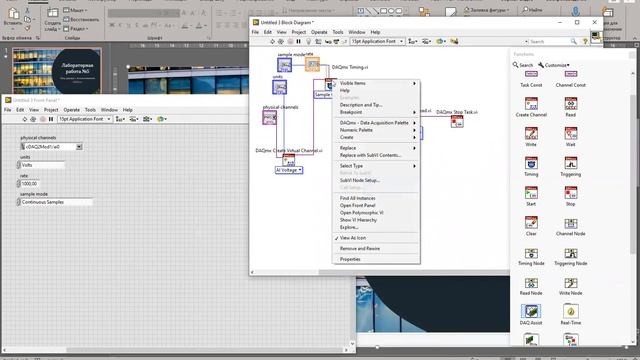Image resolution: width=640 pixels, height=360 pixels.
Task: Open the Real-Time subpalette icon
Action: click(571, 311)
